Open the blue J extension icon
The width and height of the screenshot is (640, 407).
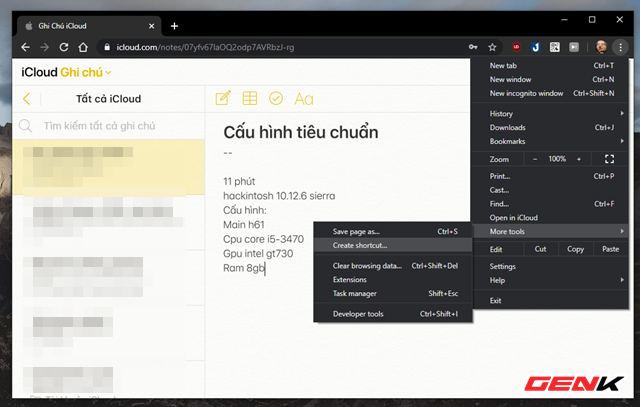(536, 47)
